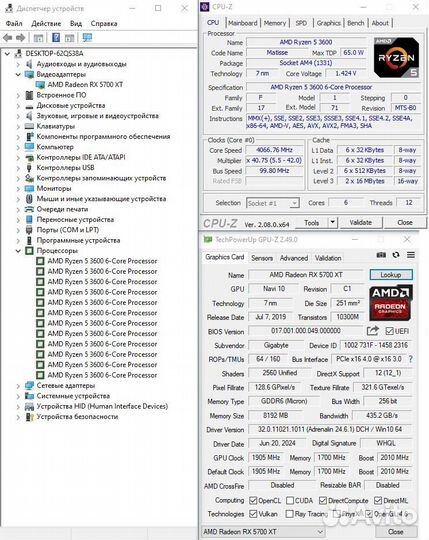Image resolution: width=429 pixels, height=540 pixels.
Task: Open the Файл menu
Action: point(14,23)
